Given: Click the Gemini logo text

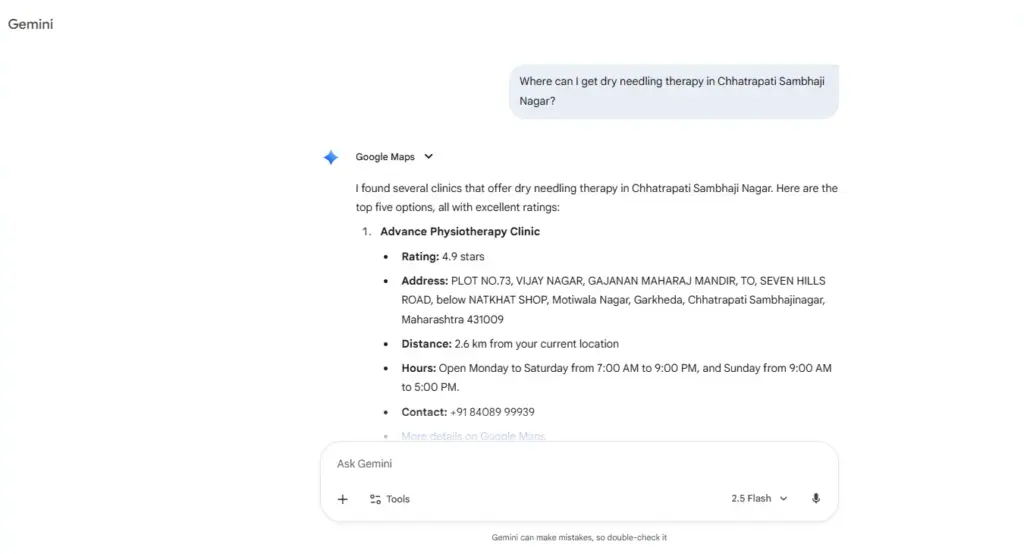Looking at the screenshot, I should 31,24.
